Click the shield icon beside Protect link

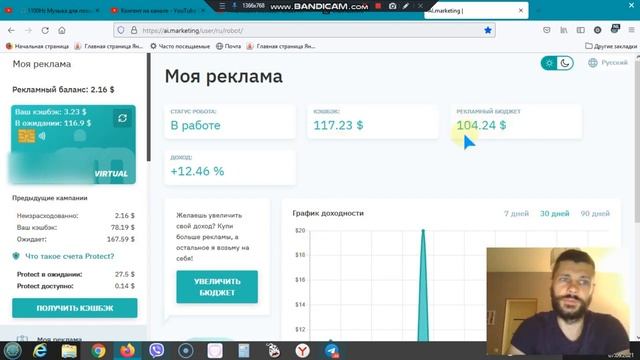[x=16, y=256]
